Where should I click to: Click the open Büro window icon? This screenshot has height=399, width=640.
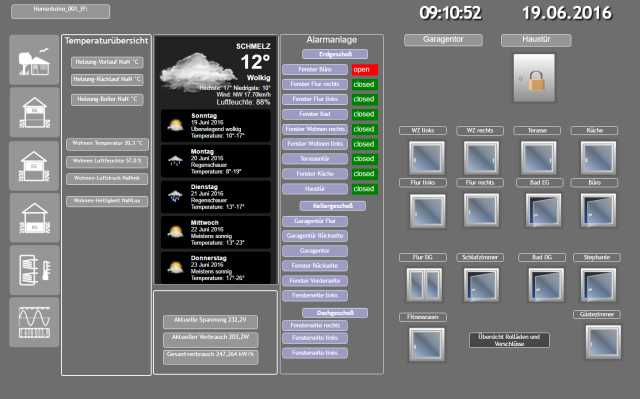tap(598, 211)
